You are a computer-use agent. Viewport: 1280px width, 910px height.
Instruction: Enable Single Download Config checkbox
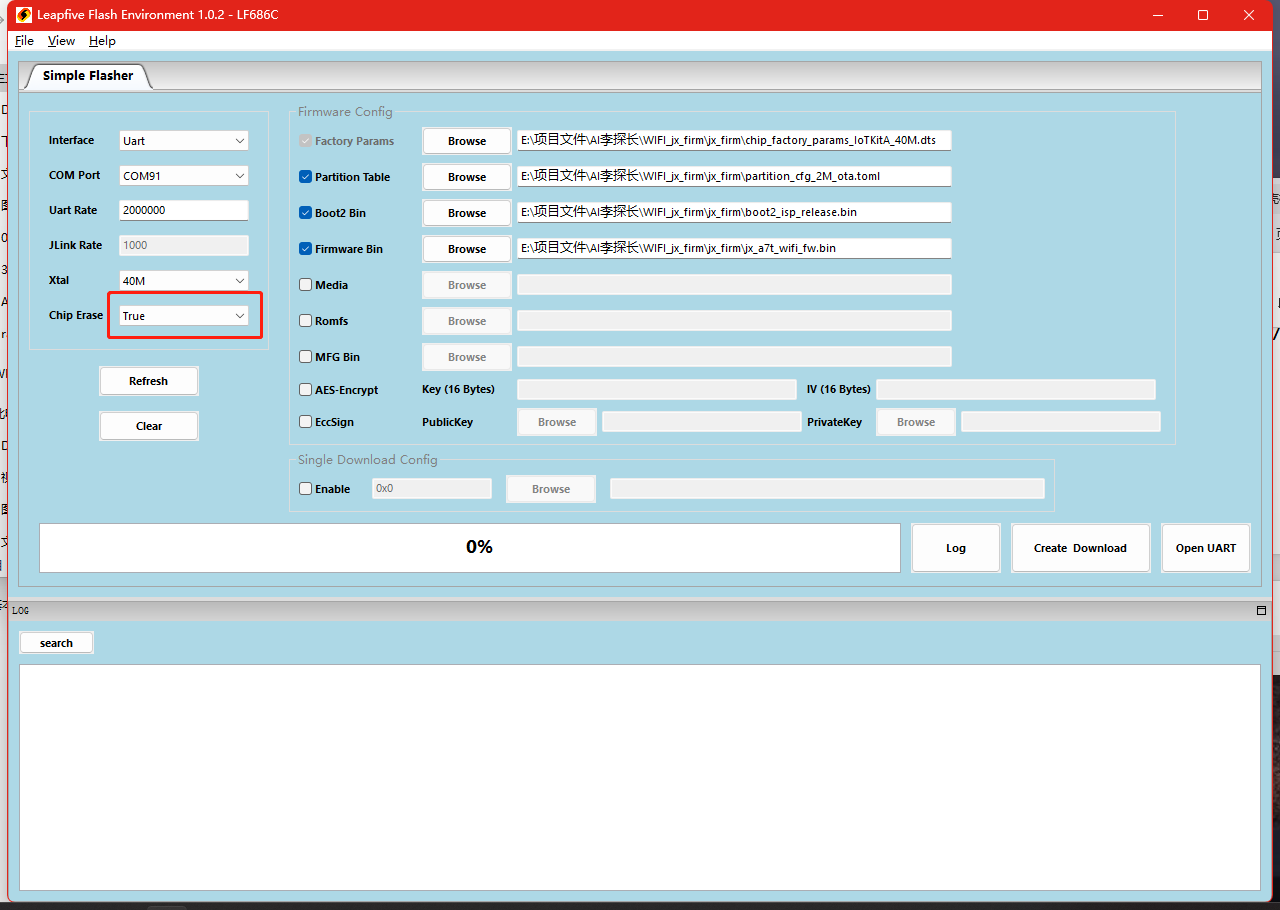306,489
